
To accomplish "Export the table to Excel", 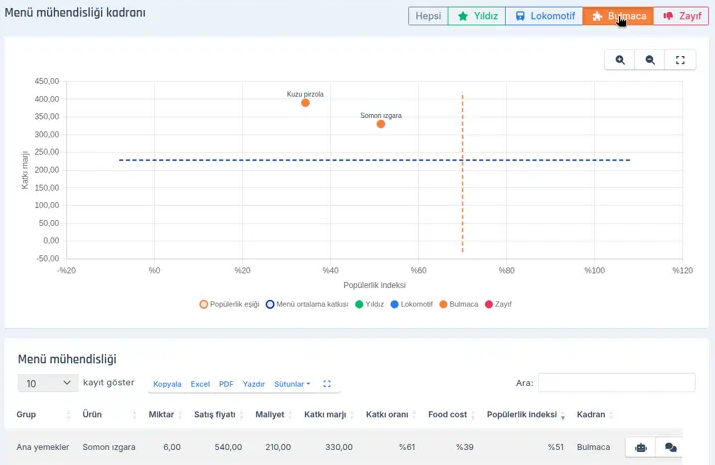I will [200, 384].
